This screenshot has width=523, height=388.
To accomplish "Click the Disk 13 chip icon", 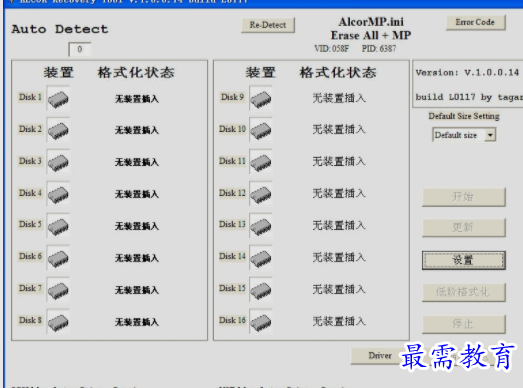I will point(261,226).
